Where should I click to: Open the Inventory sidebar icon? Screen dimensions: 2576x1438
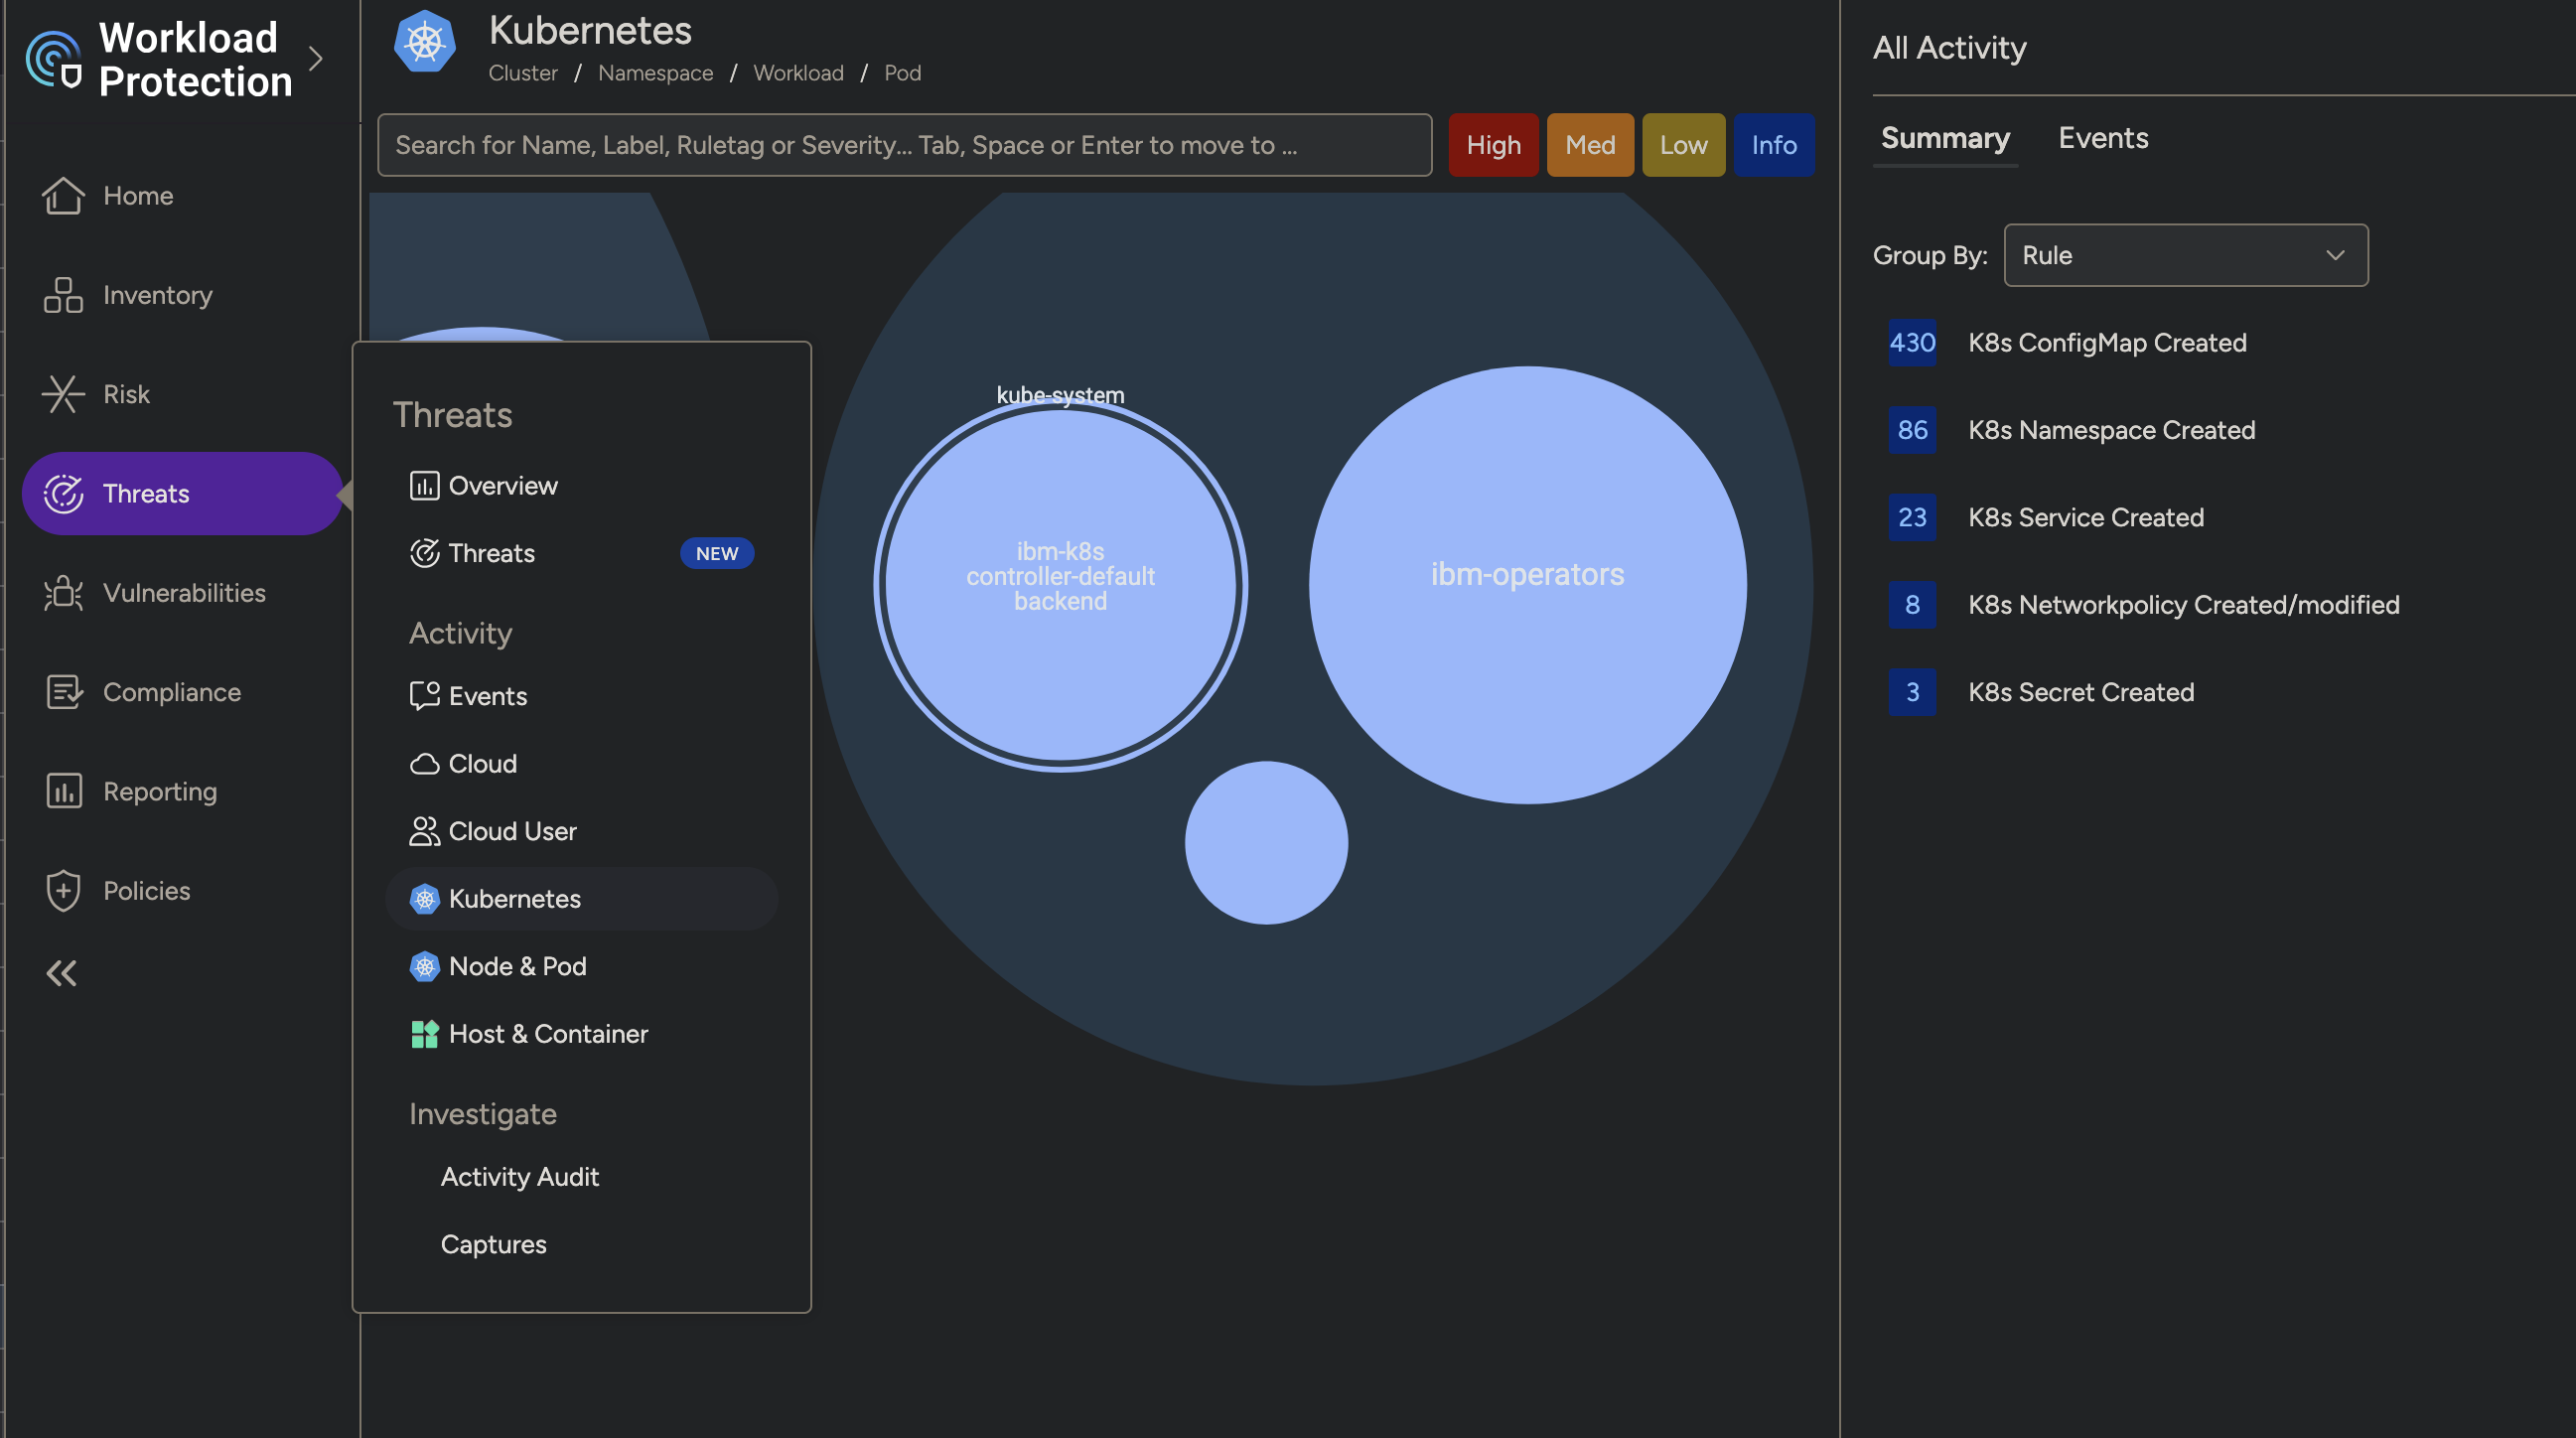click(x=62, y=295)
